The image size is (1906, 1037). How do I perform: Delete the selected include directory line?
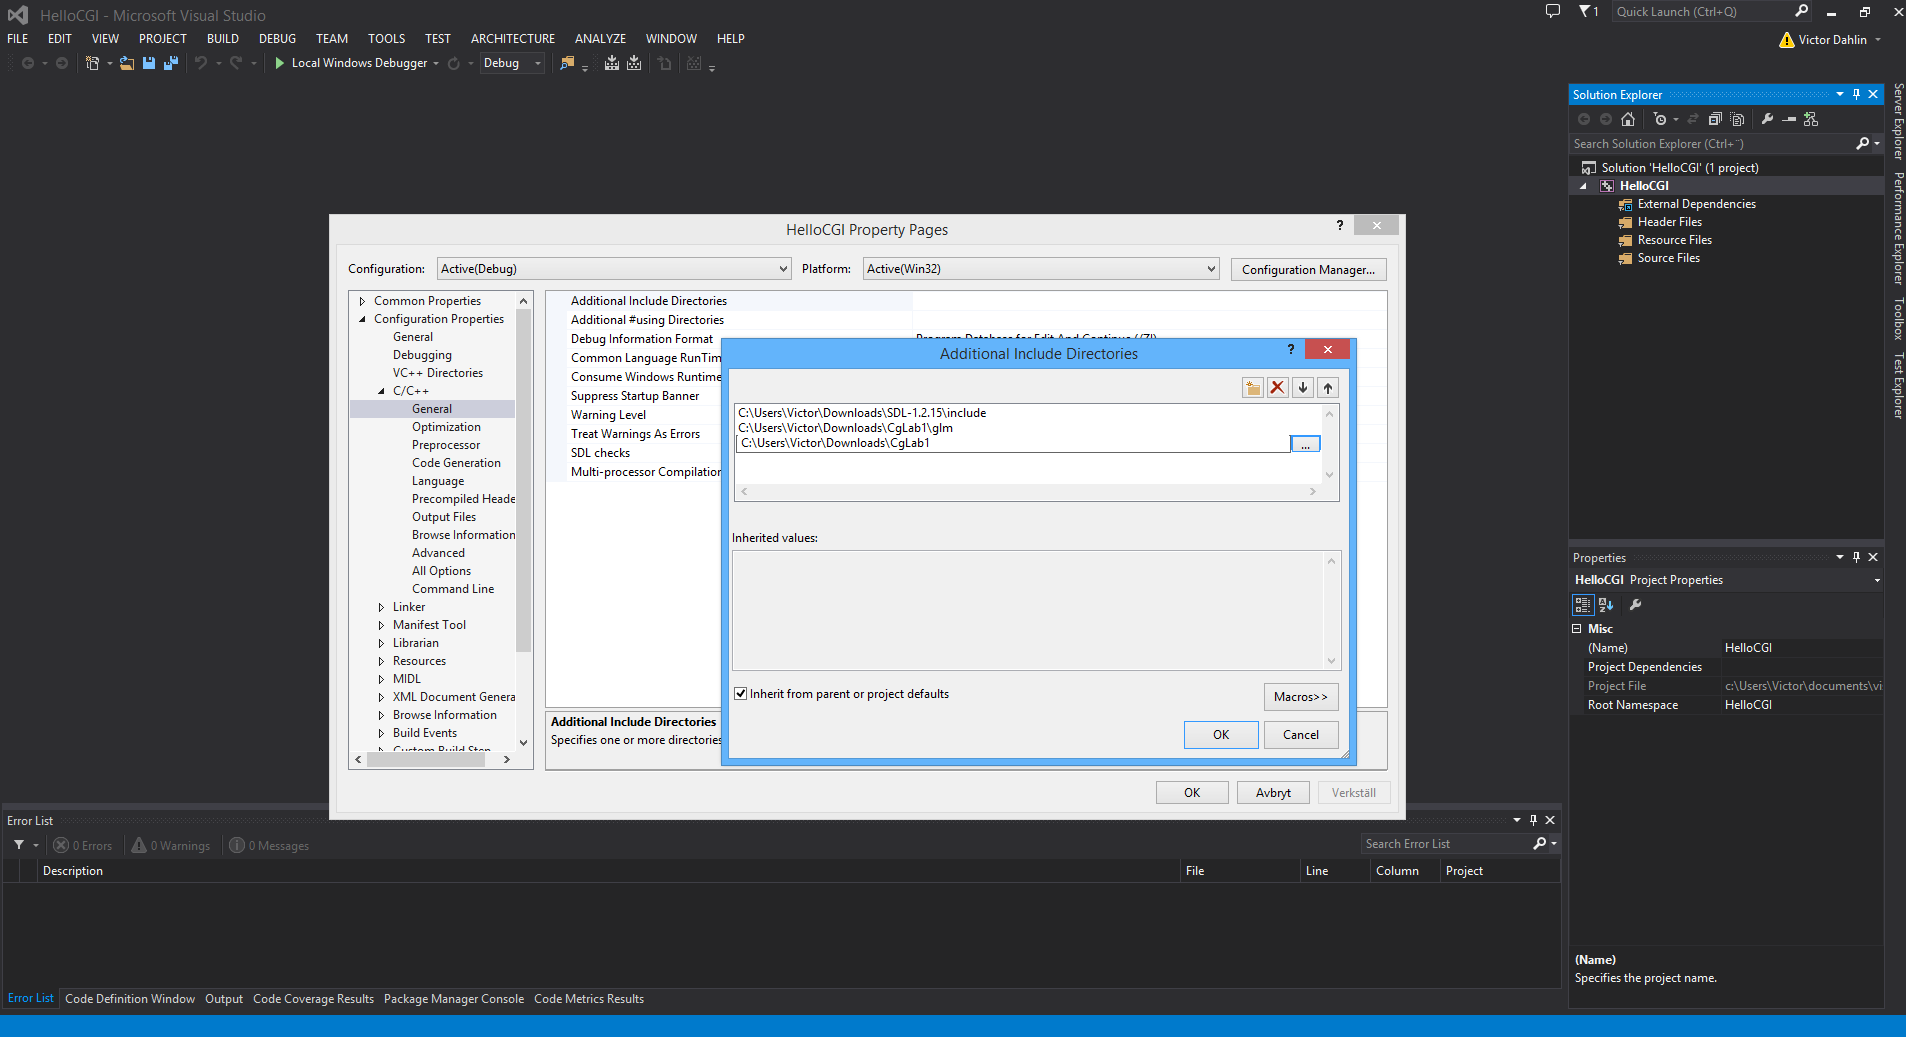click(x=1277, y=388)
